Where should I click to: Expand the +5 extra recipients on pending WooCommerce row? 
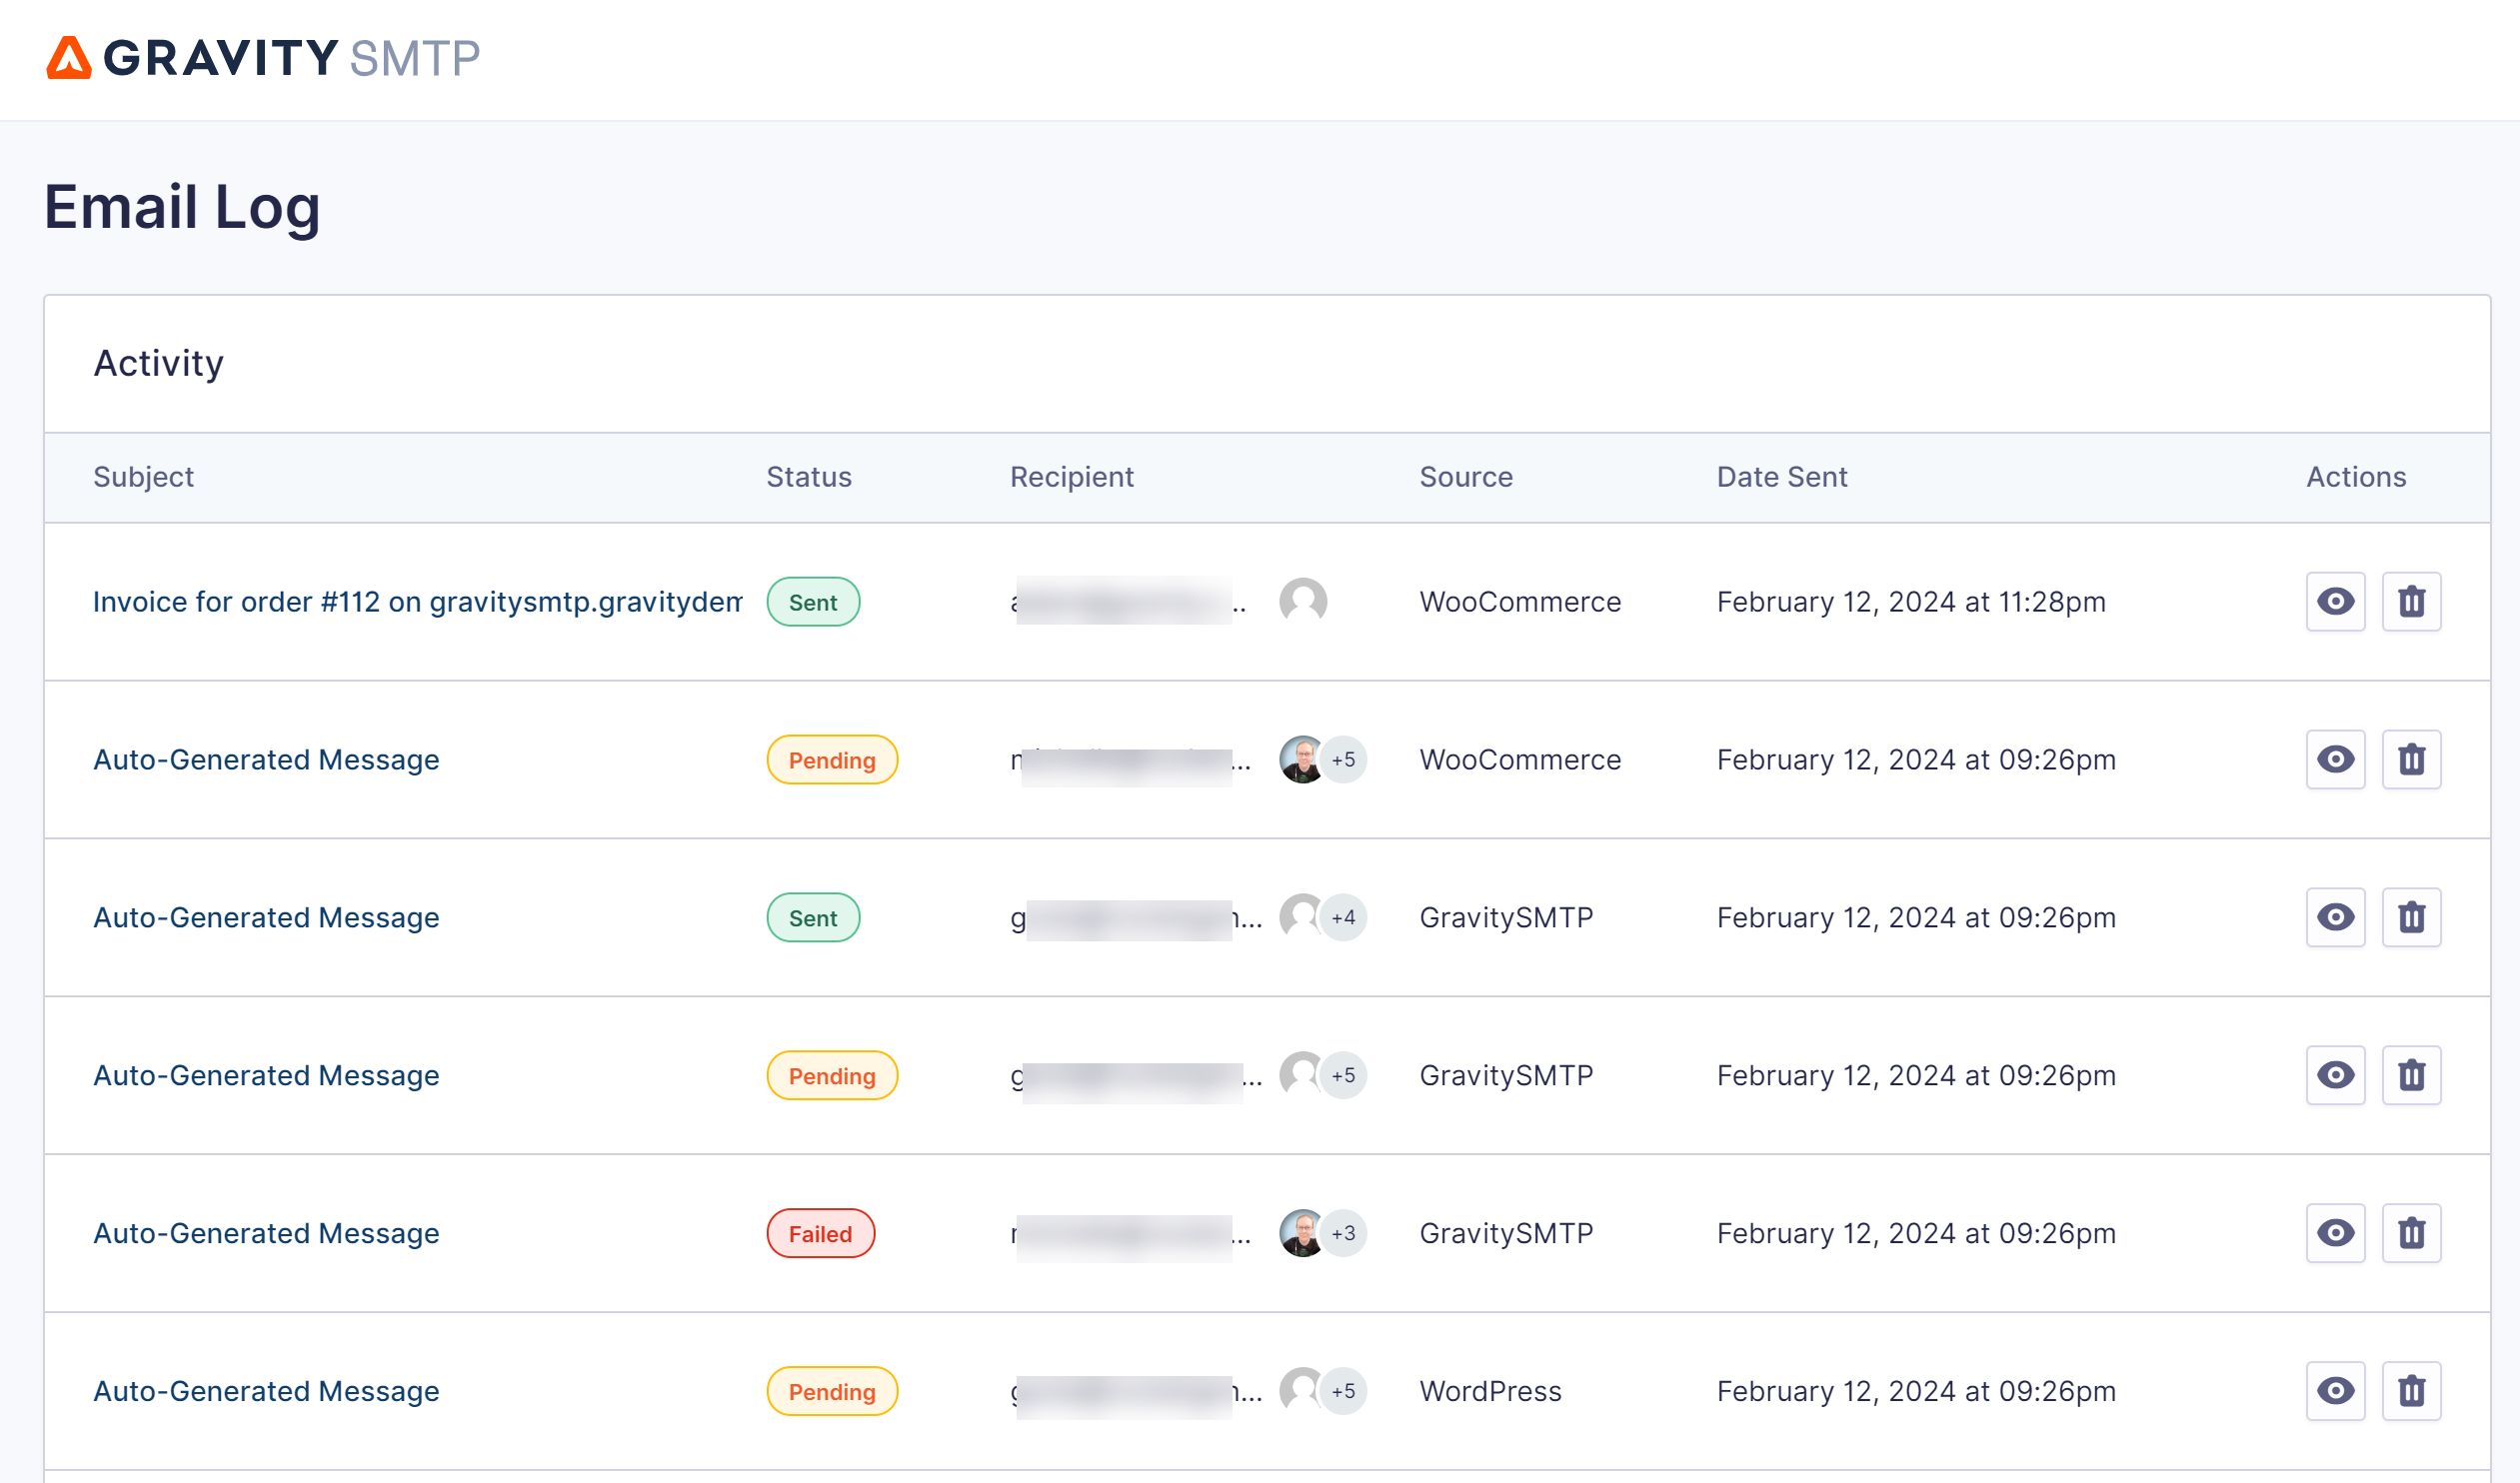click(x=1345, y=759)
